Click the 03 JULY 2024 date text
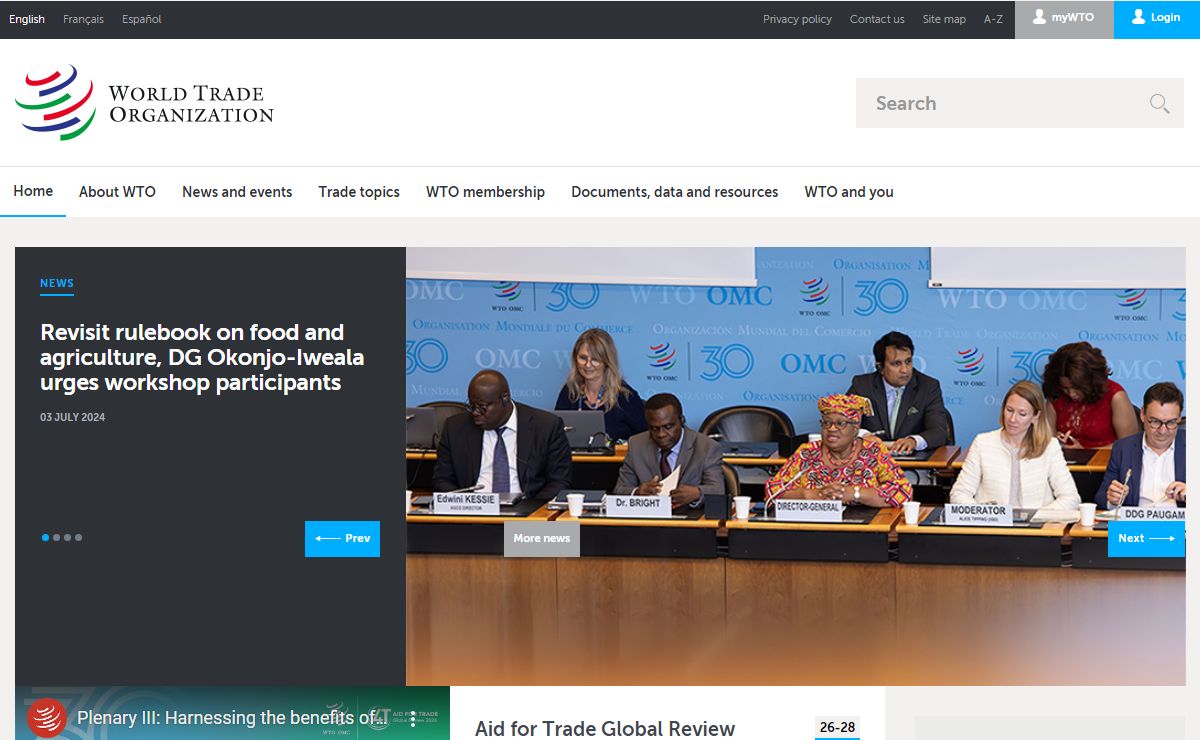Viewport: 1200px width, 740px height. [72, 417]
